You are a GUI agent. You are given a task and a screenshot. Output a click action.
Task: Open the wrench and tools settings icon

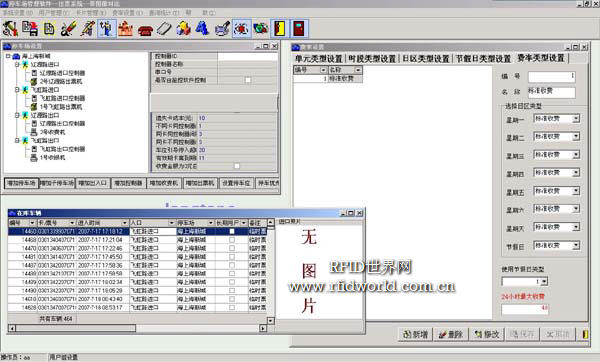point(10,29)
